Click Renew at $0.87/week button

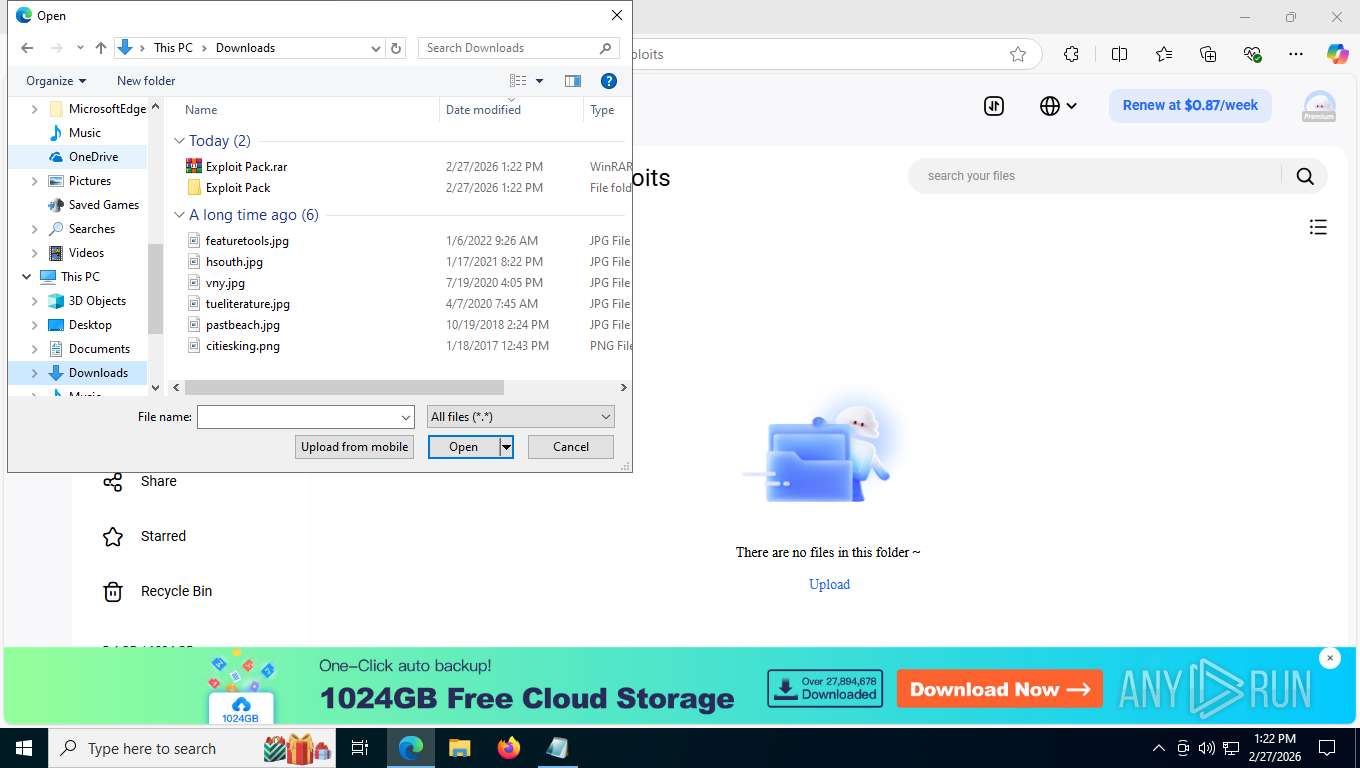1190,105
